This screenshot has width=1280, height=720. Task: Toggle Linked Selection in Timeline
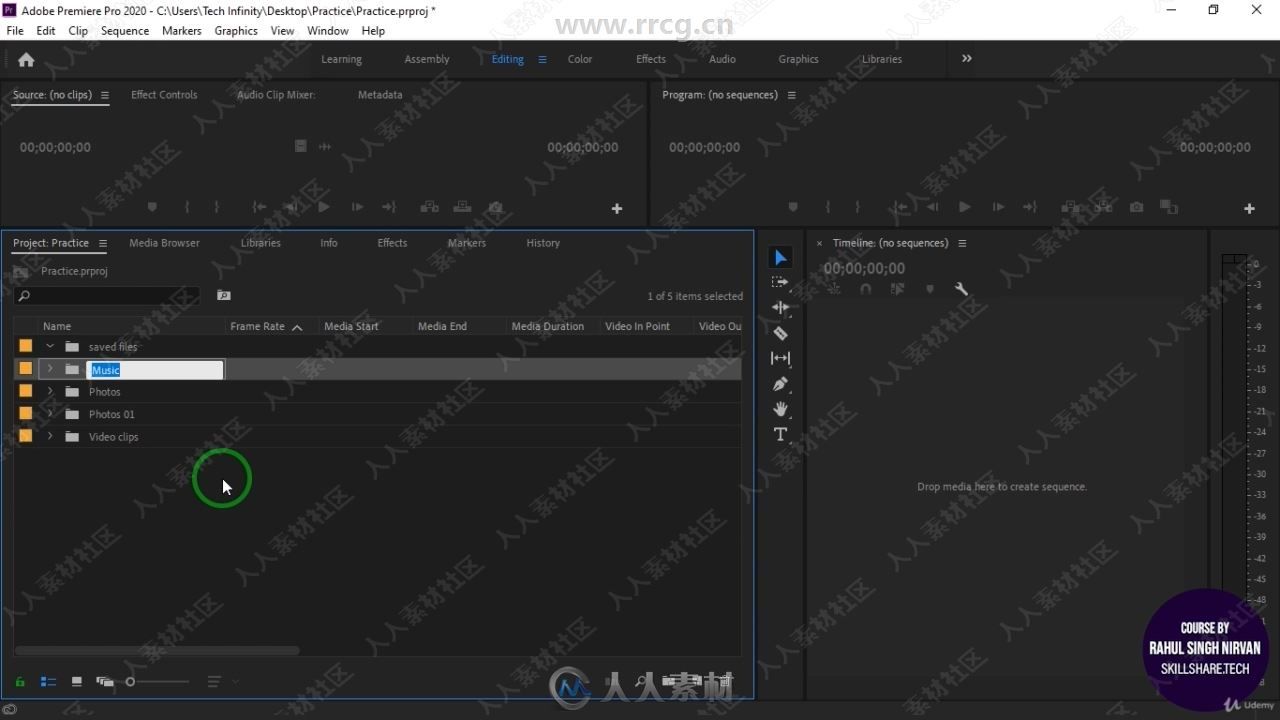click(897, 289)
